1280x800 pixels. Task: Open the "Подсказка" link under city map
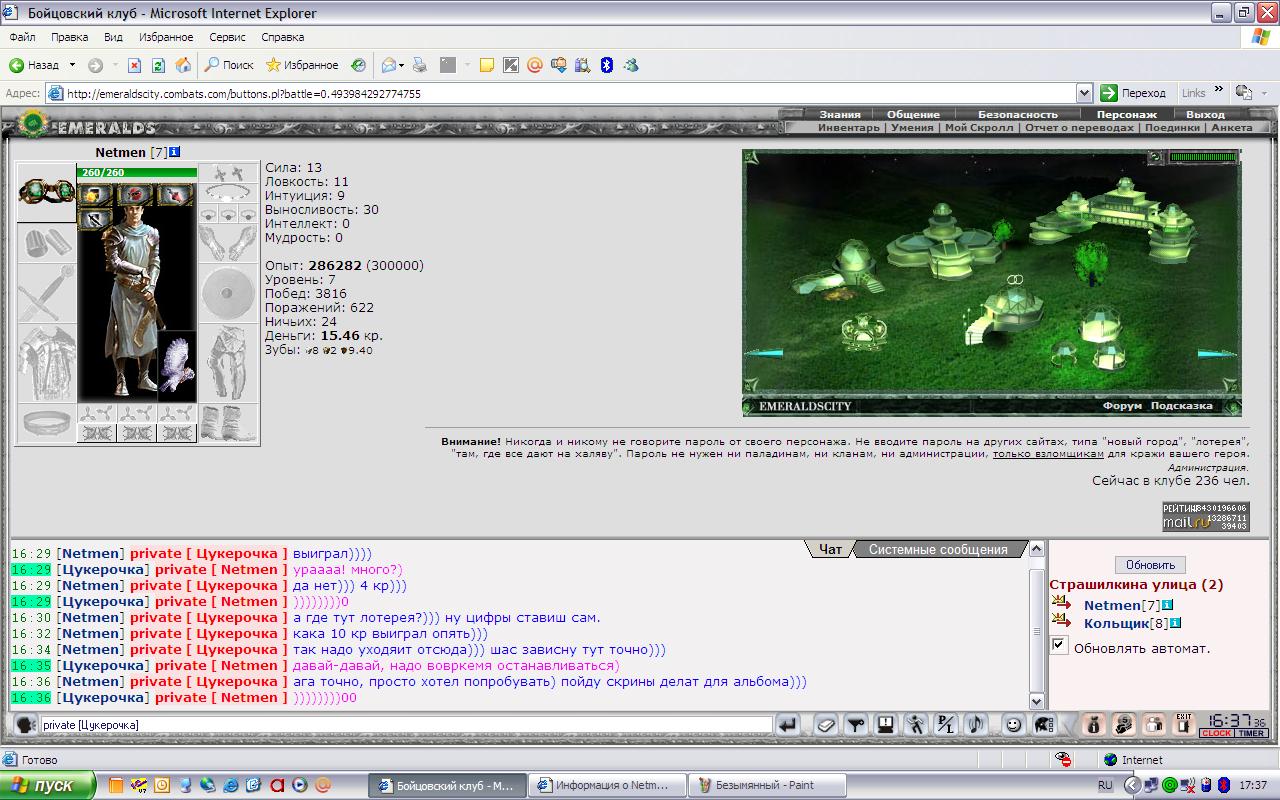click(1181, 406)
